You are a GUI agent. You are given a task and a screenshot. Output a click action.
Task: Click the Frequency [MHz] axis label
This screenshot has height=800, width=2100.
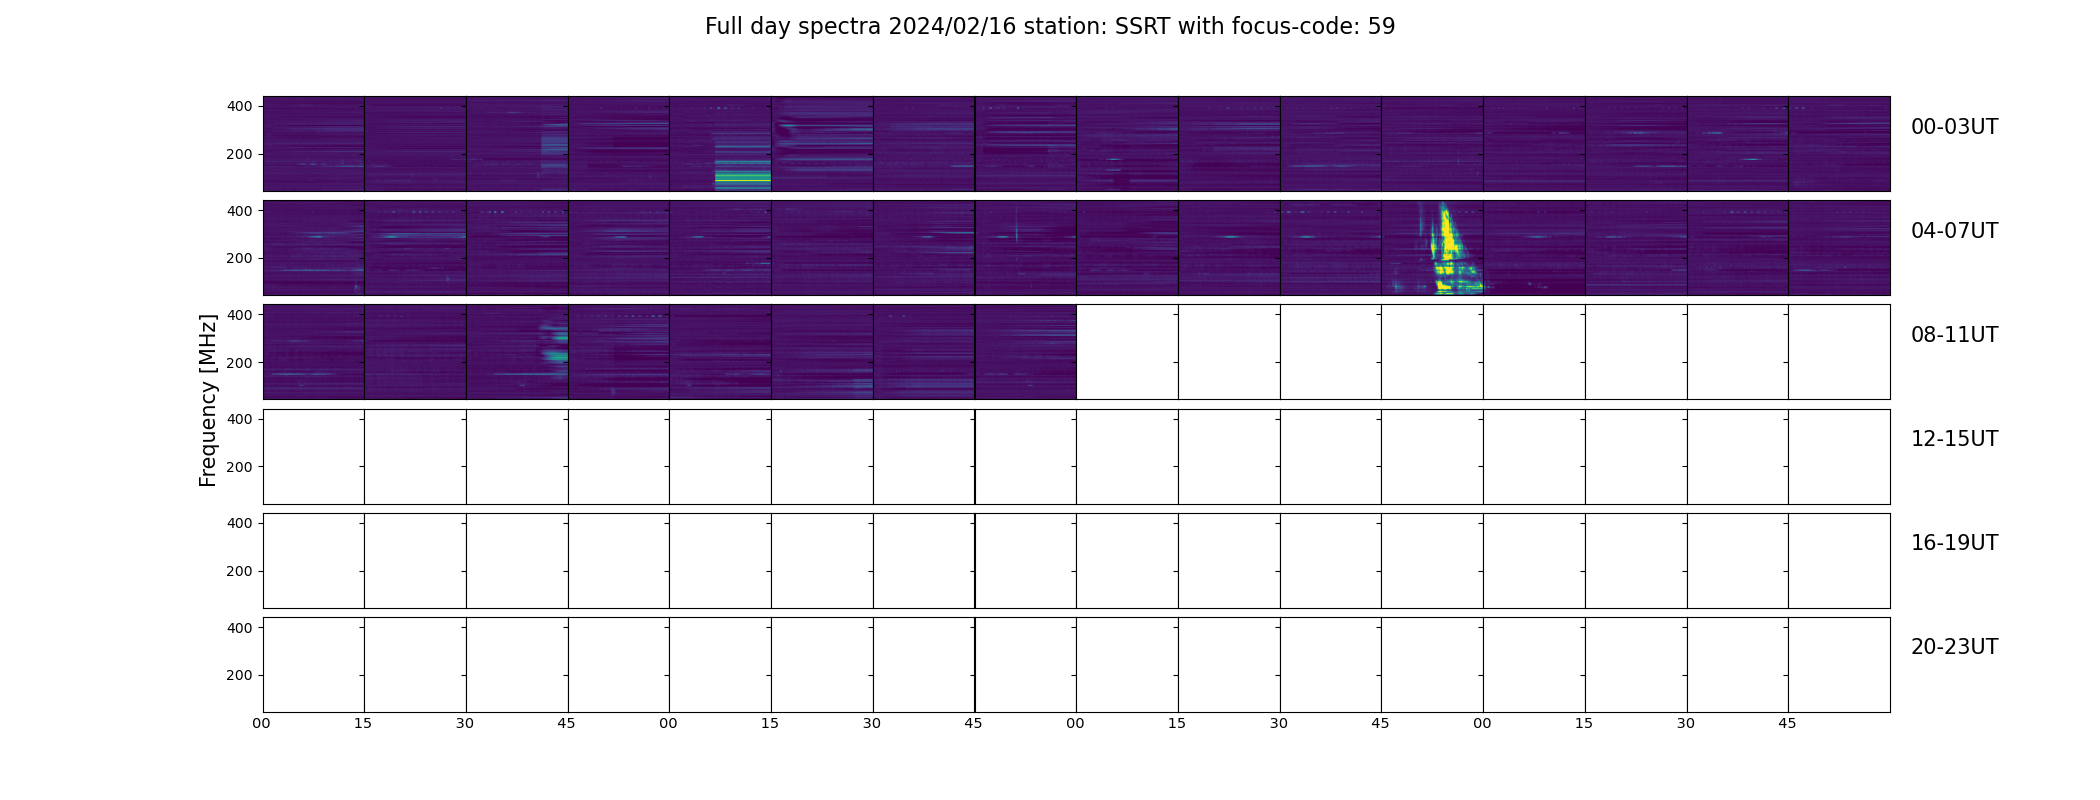(x=208, y=400)
